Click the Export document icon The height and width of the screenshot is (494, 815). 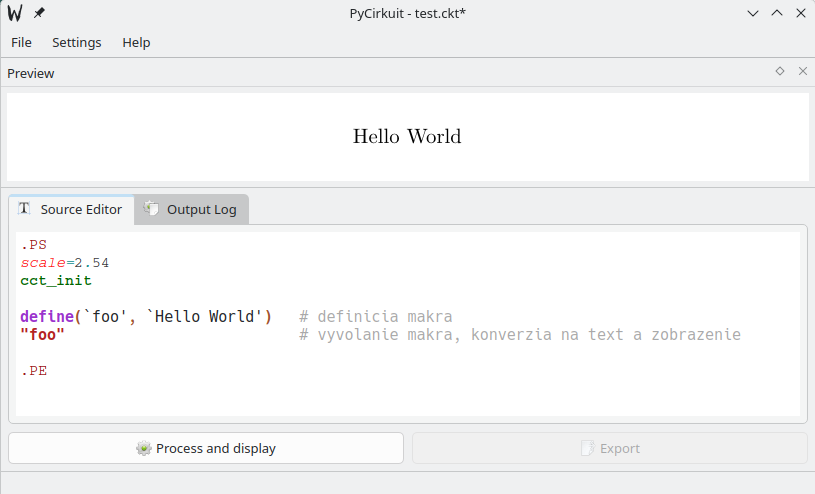(587, 449)
